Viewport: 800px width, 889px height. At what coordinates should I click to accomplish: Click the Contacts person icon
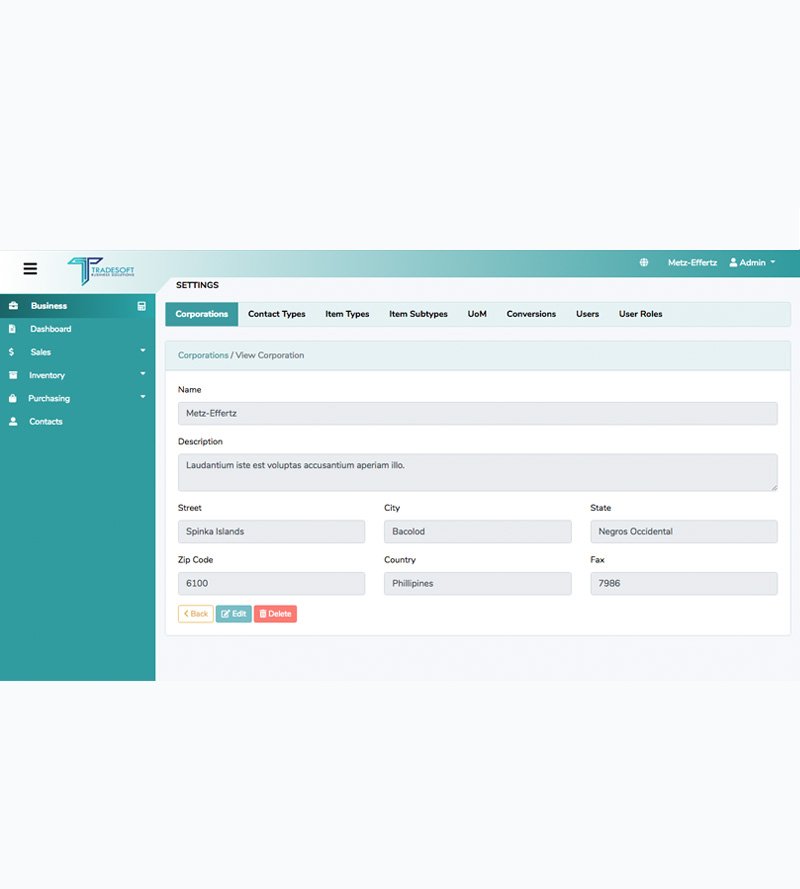13,422
